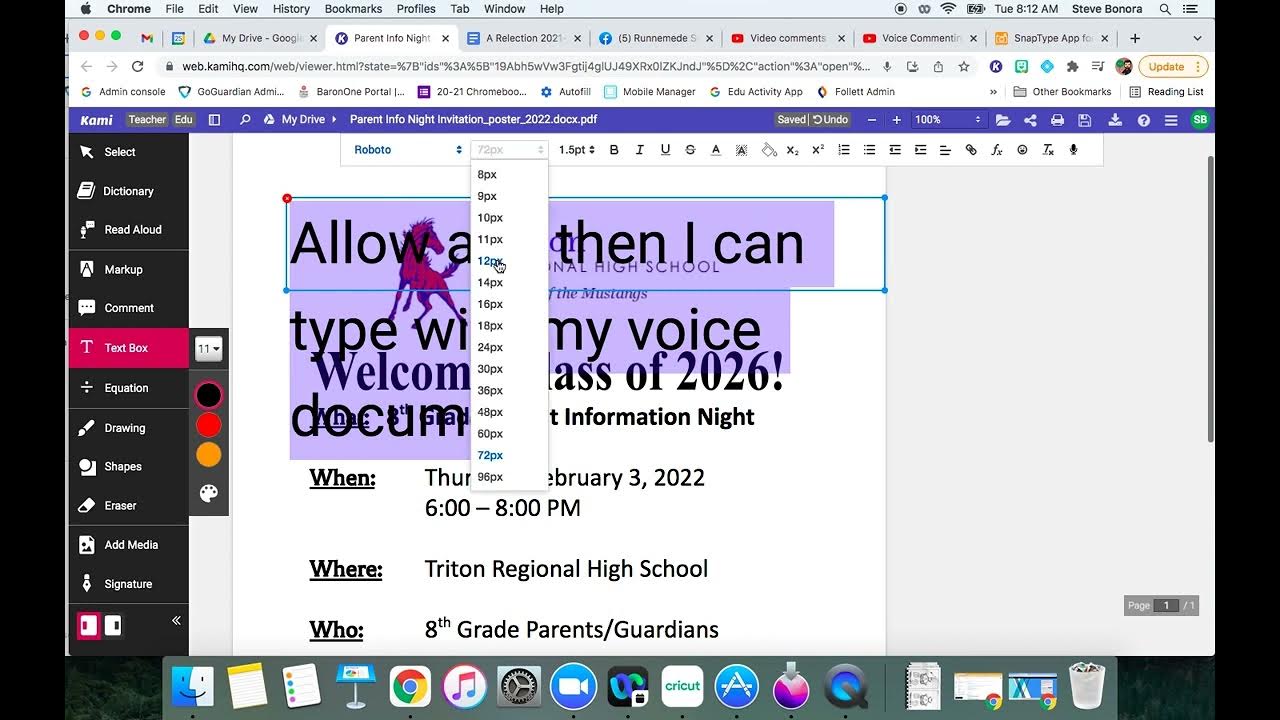Viewport: 1280px width, 720px height.
Task: Open the text alignment dropdown
Action: [945, 150]
